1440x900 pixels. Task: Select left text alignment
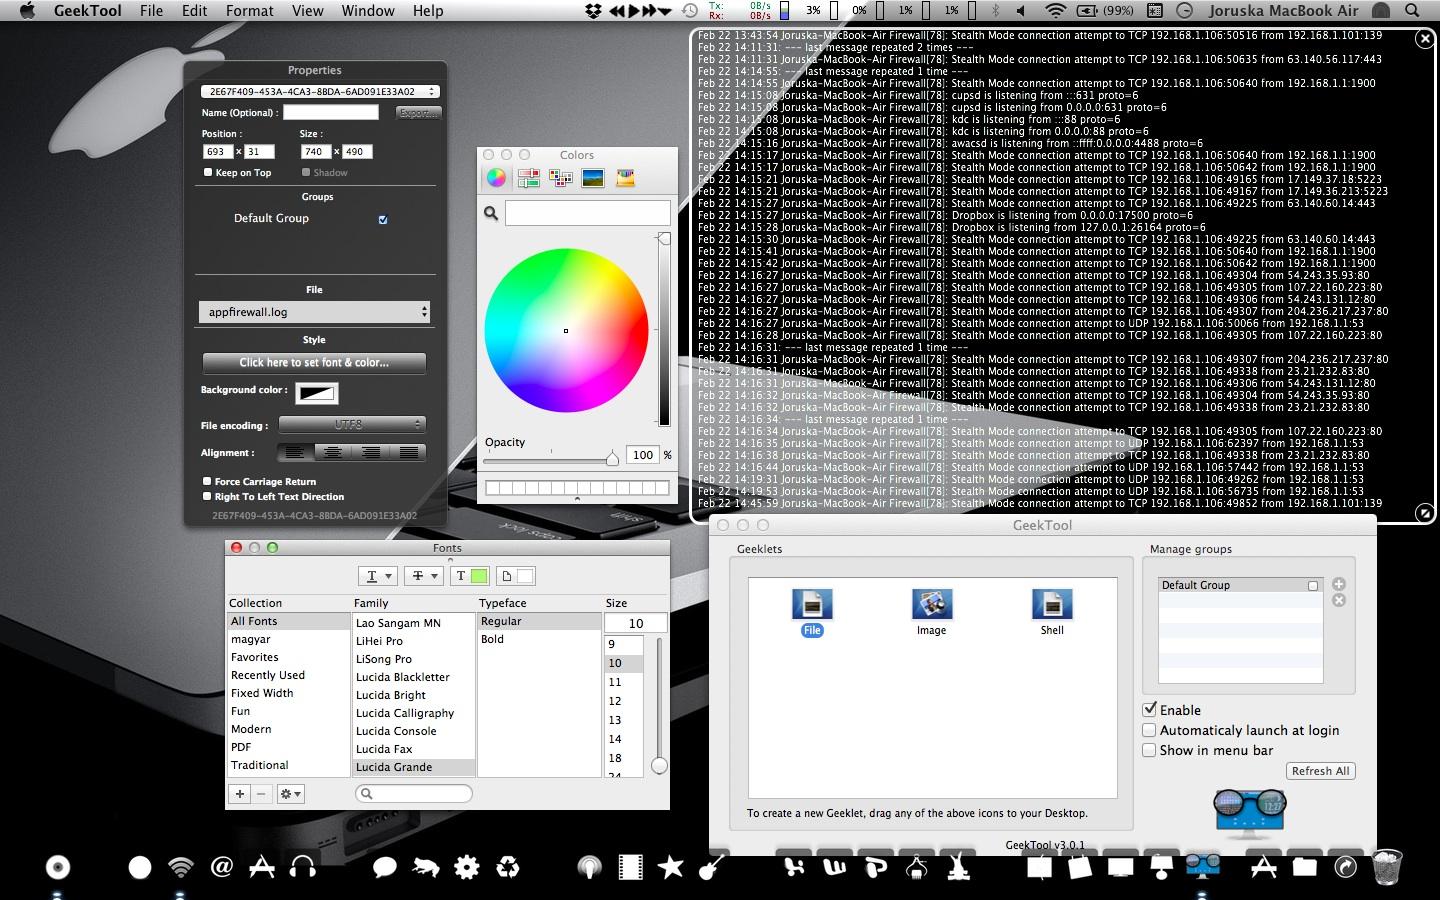(x=295, y=453)
